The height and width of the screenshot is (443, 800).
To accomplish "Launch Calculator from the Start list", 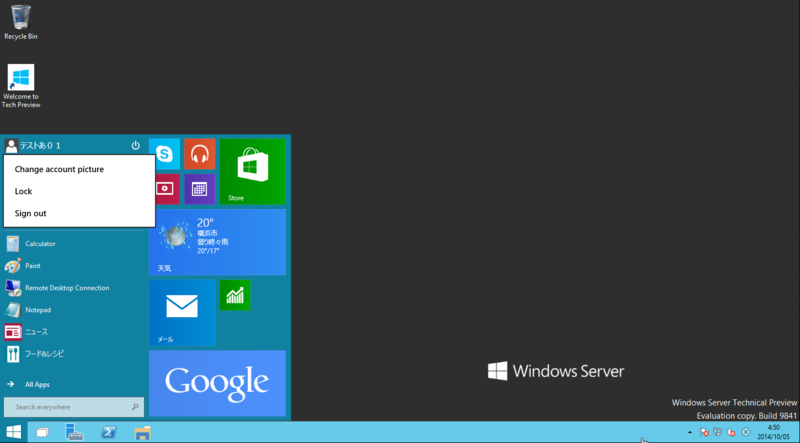I will tap(74, 243).
